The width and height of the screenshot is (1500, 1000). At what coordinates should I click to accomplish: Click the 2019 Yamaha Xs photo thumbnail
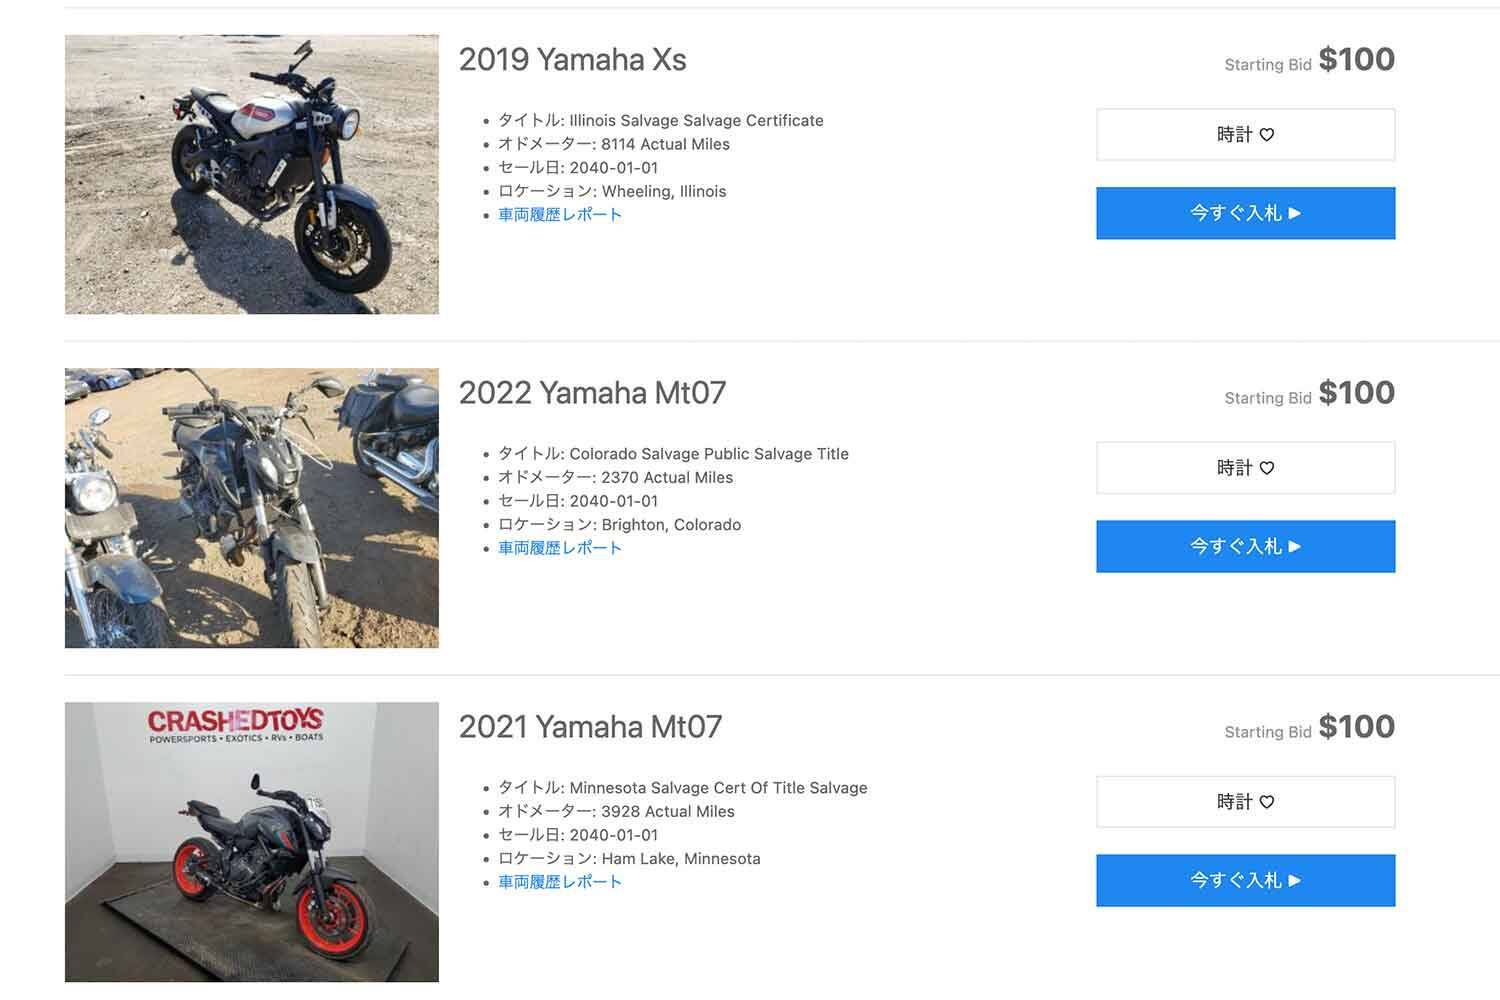point(251,173)
